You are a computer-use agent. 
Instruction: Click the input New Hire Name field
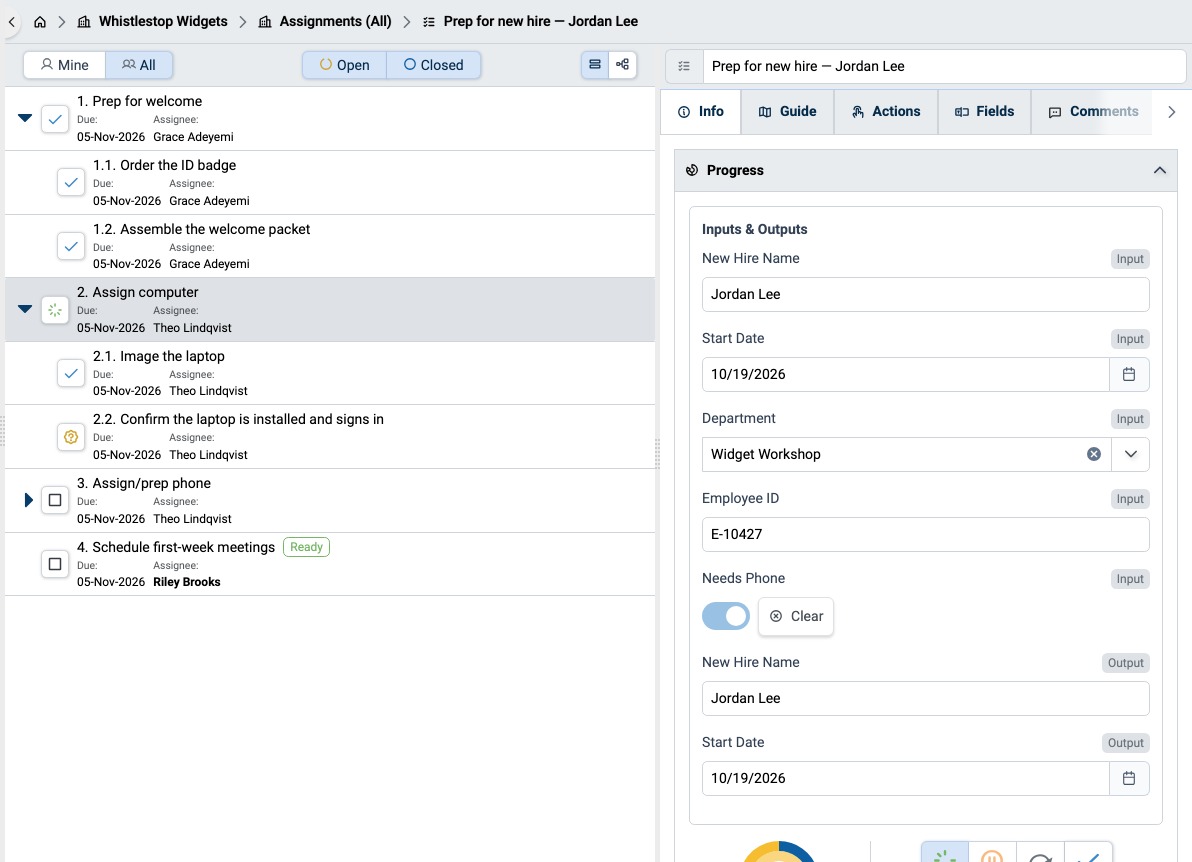click(x=925, y=294)
